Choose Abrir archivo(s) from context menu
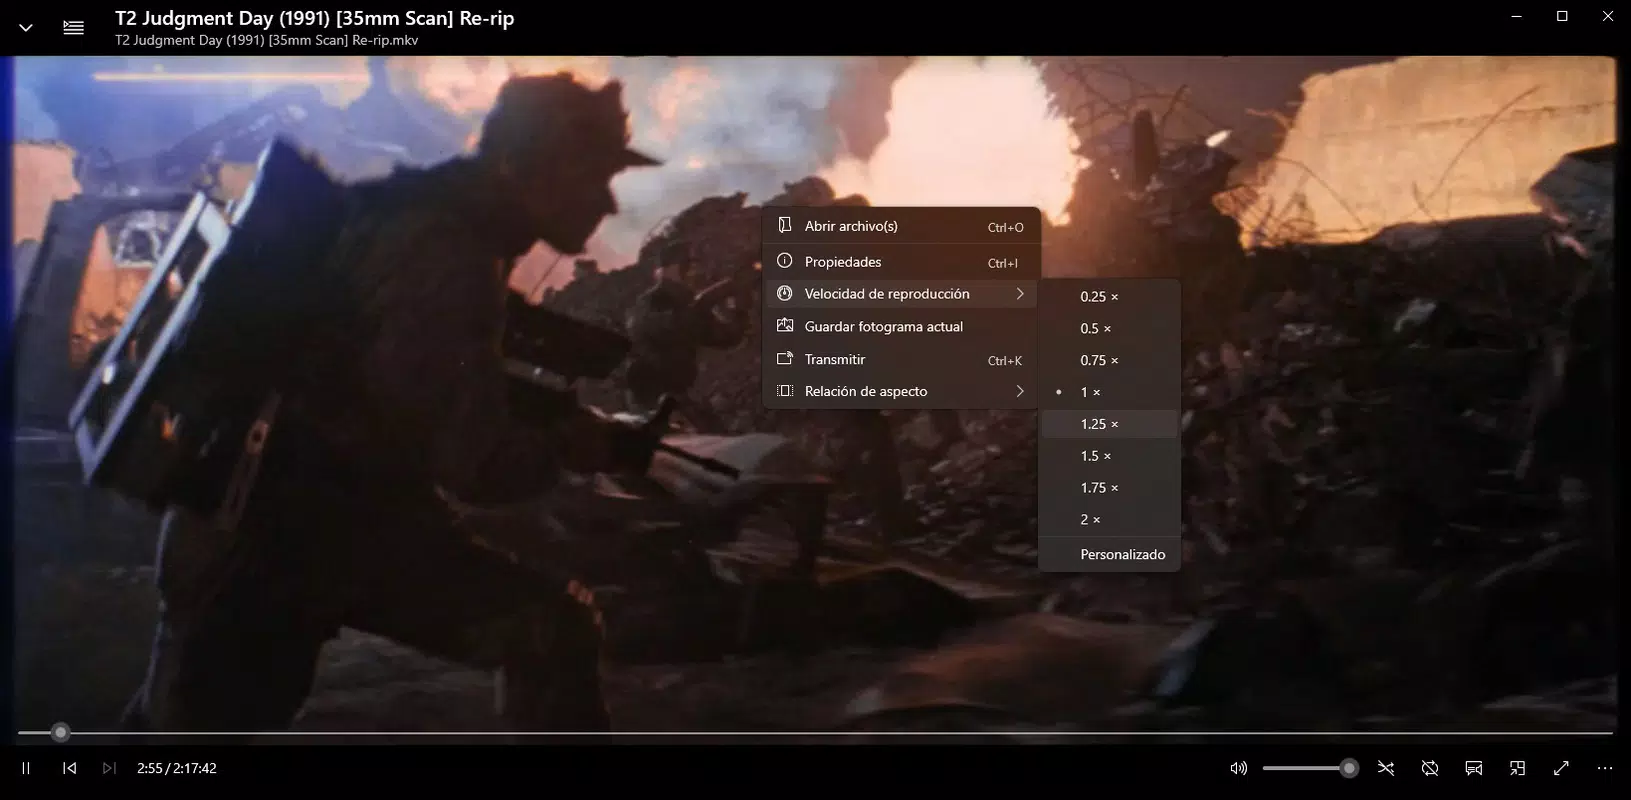Screen dimensions: 1631x800 pyautogui.click(x=901, y=226)
